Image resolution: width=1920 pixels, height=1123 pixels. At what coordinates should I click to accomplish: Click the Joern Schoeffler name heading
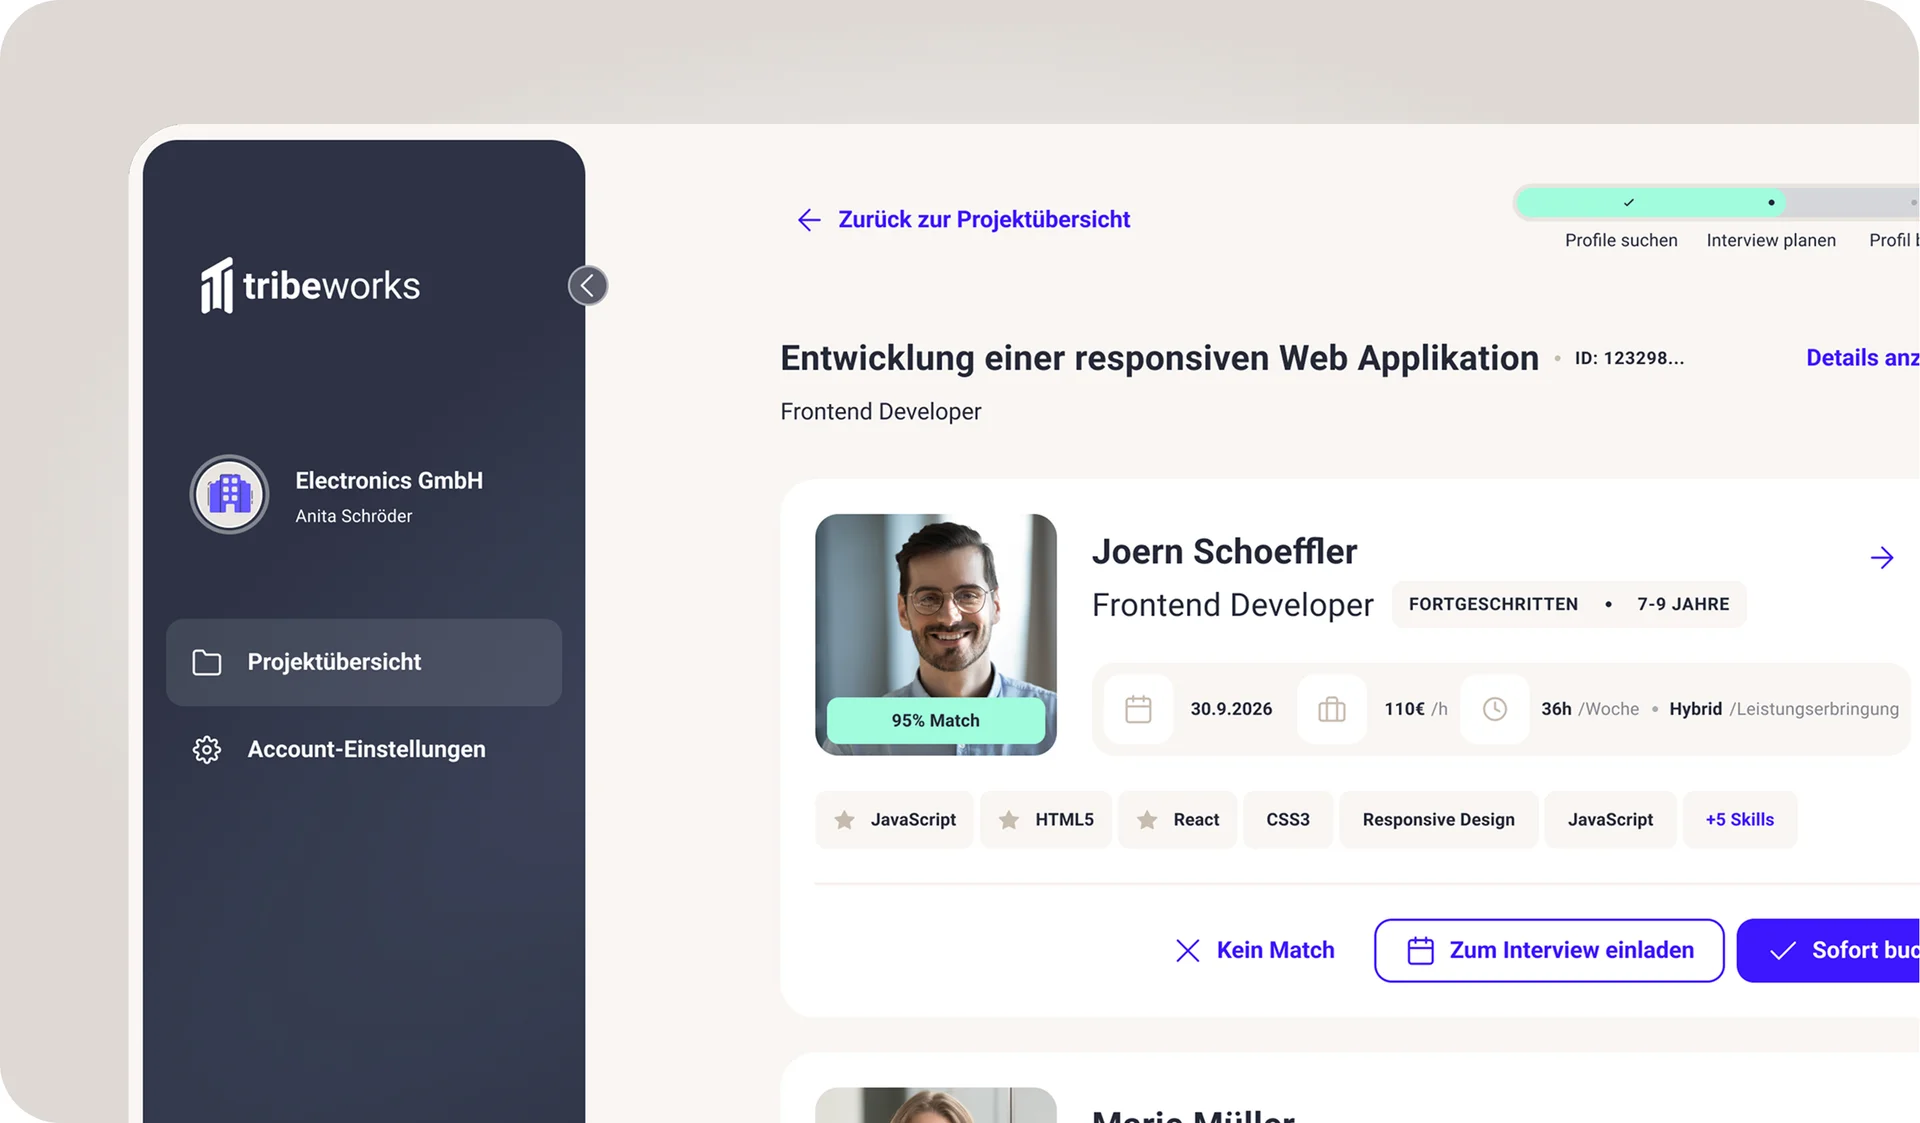tap(1224, 552)
